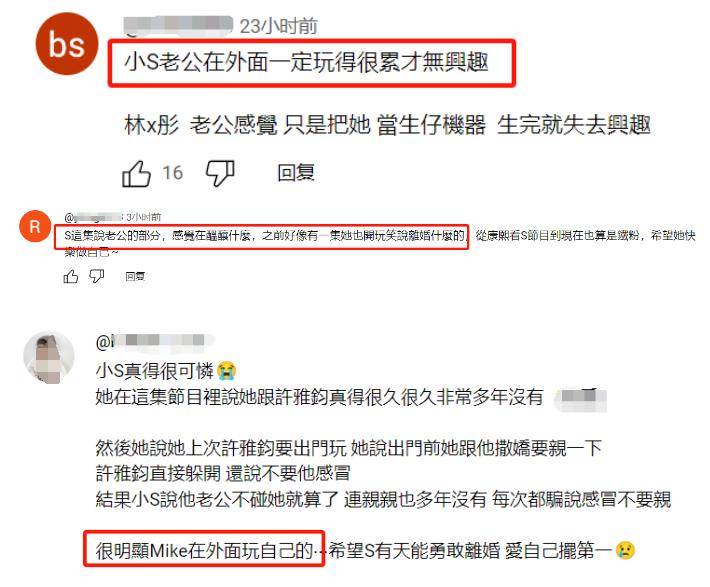Click the sad emoji after 愛自己擺第一
Image resolution: width=710 pixels, height=587 pixels.
point(625,550)
